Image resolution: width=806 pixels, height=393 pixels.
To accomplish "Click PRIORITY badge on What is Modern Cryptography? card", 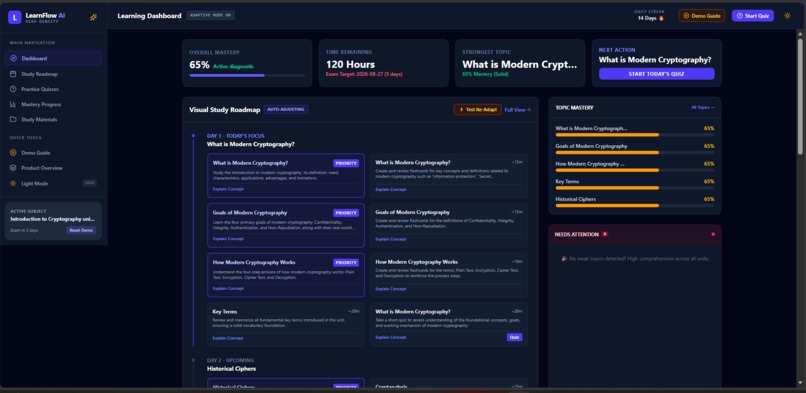I will [346, 163].
